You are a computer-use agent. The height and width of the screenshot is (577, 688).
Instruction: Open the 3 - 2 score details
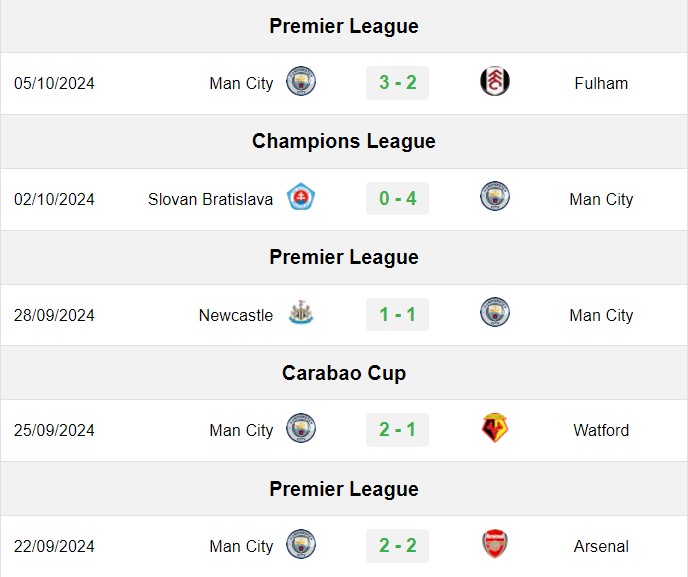398,83
